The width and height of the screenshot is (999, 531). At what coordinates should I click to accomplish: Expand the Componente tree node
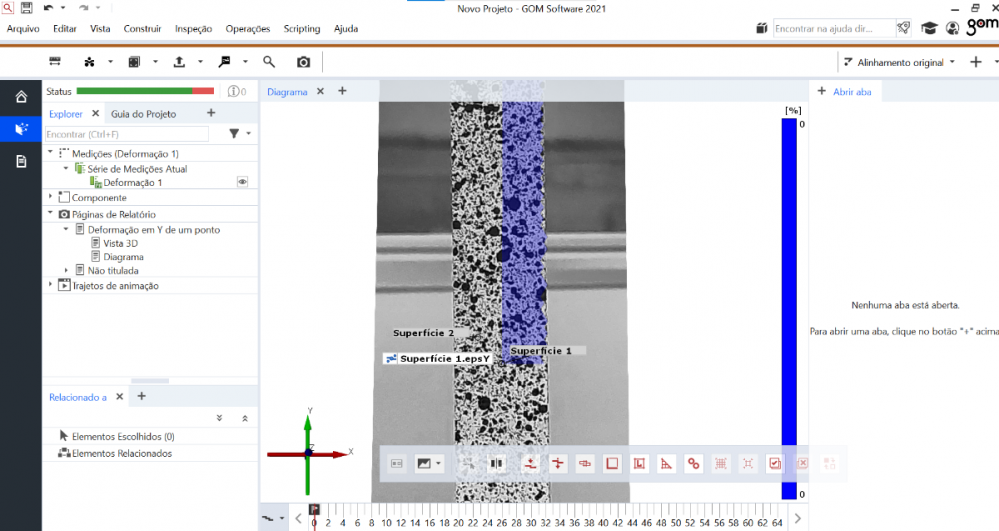click(51, 198)
